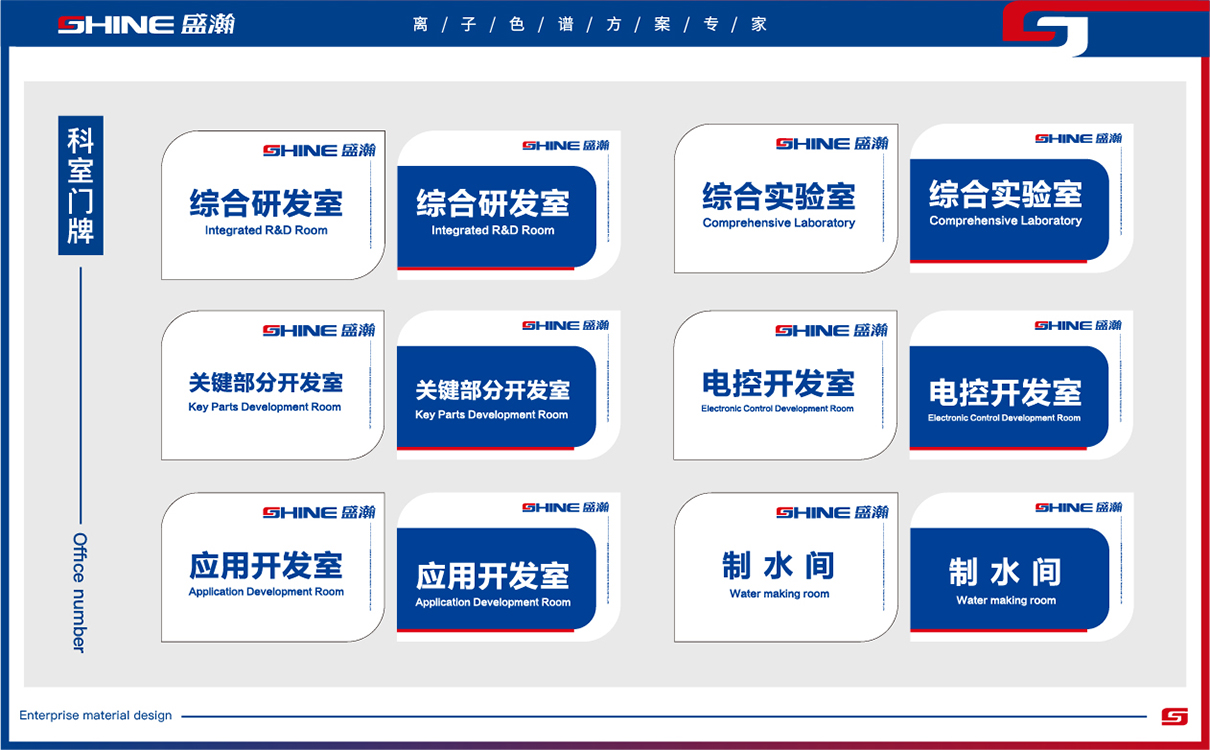Click the 离子色谱方案专家 header tagline
Screen dimensions: 1210x750
tap(590, 25)
